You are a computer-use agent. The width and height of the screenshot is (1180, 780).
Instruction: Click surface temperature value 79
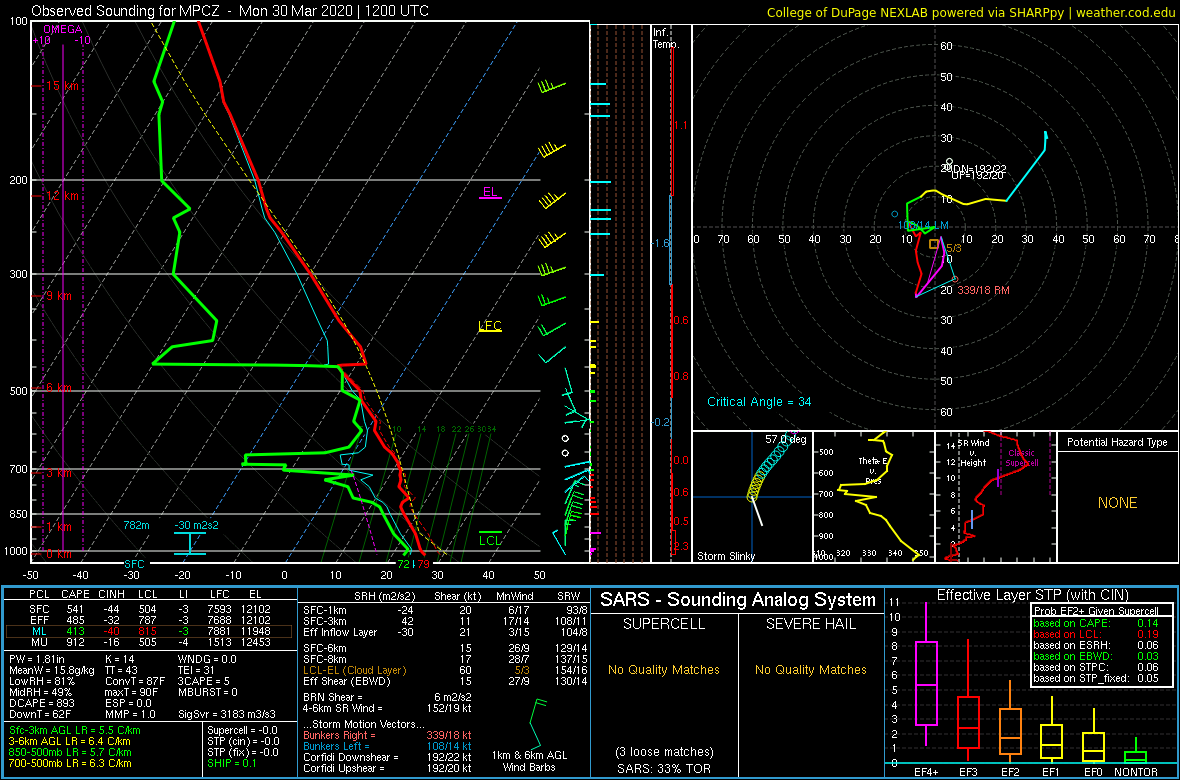click(424, 563)
